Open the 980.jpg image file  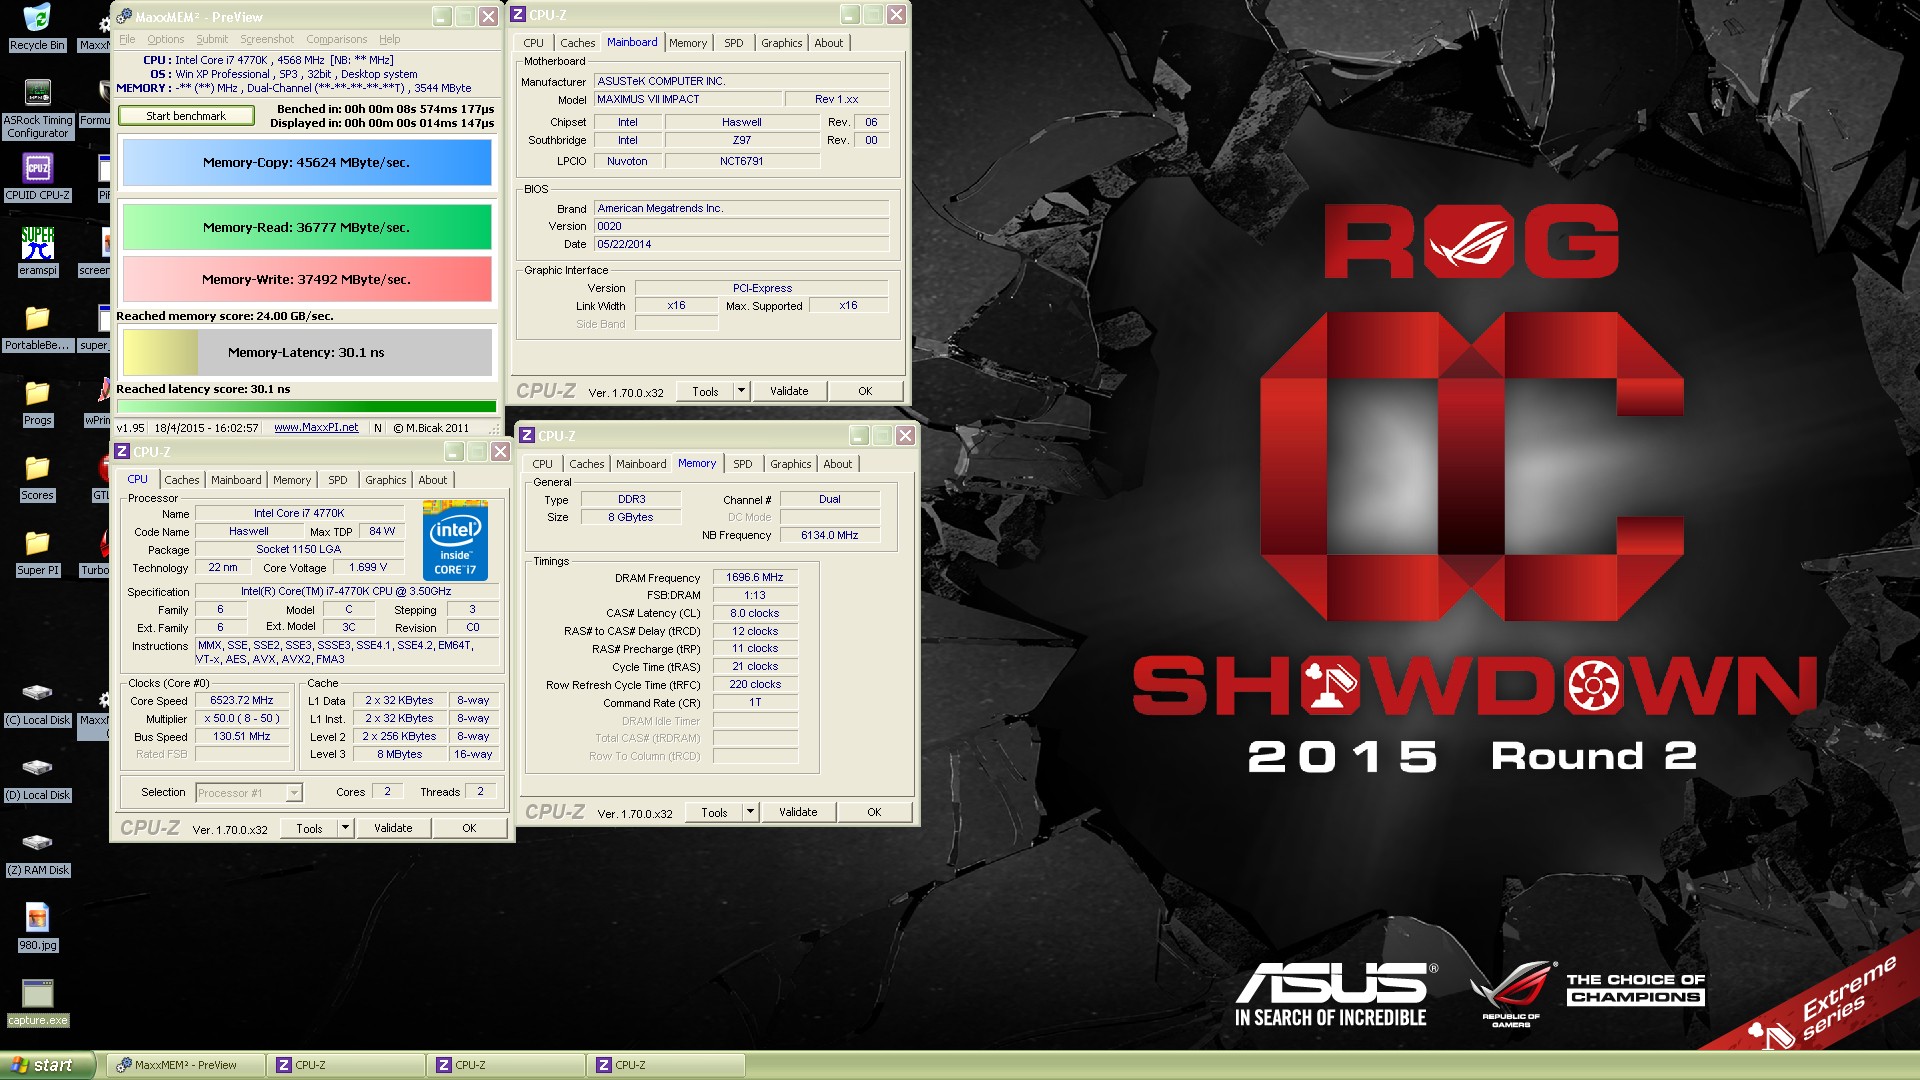pos(37,927)
